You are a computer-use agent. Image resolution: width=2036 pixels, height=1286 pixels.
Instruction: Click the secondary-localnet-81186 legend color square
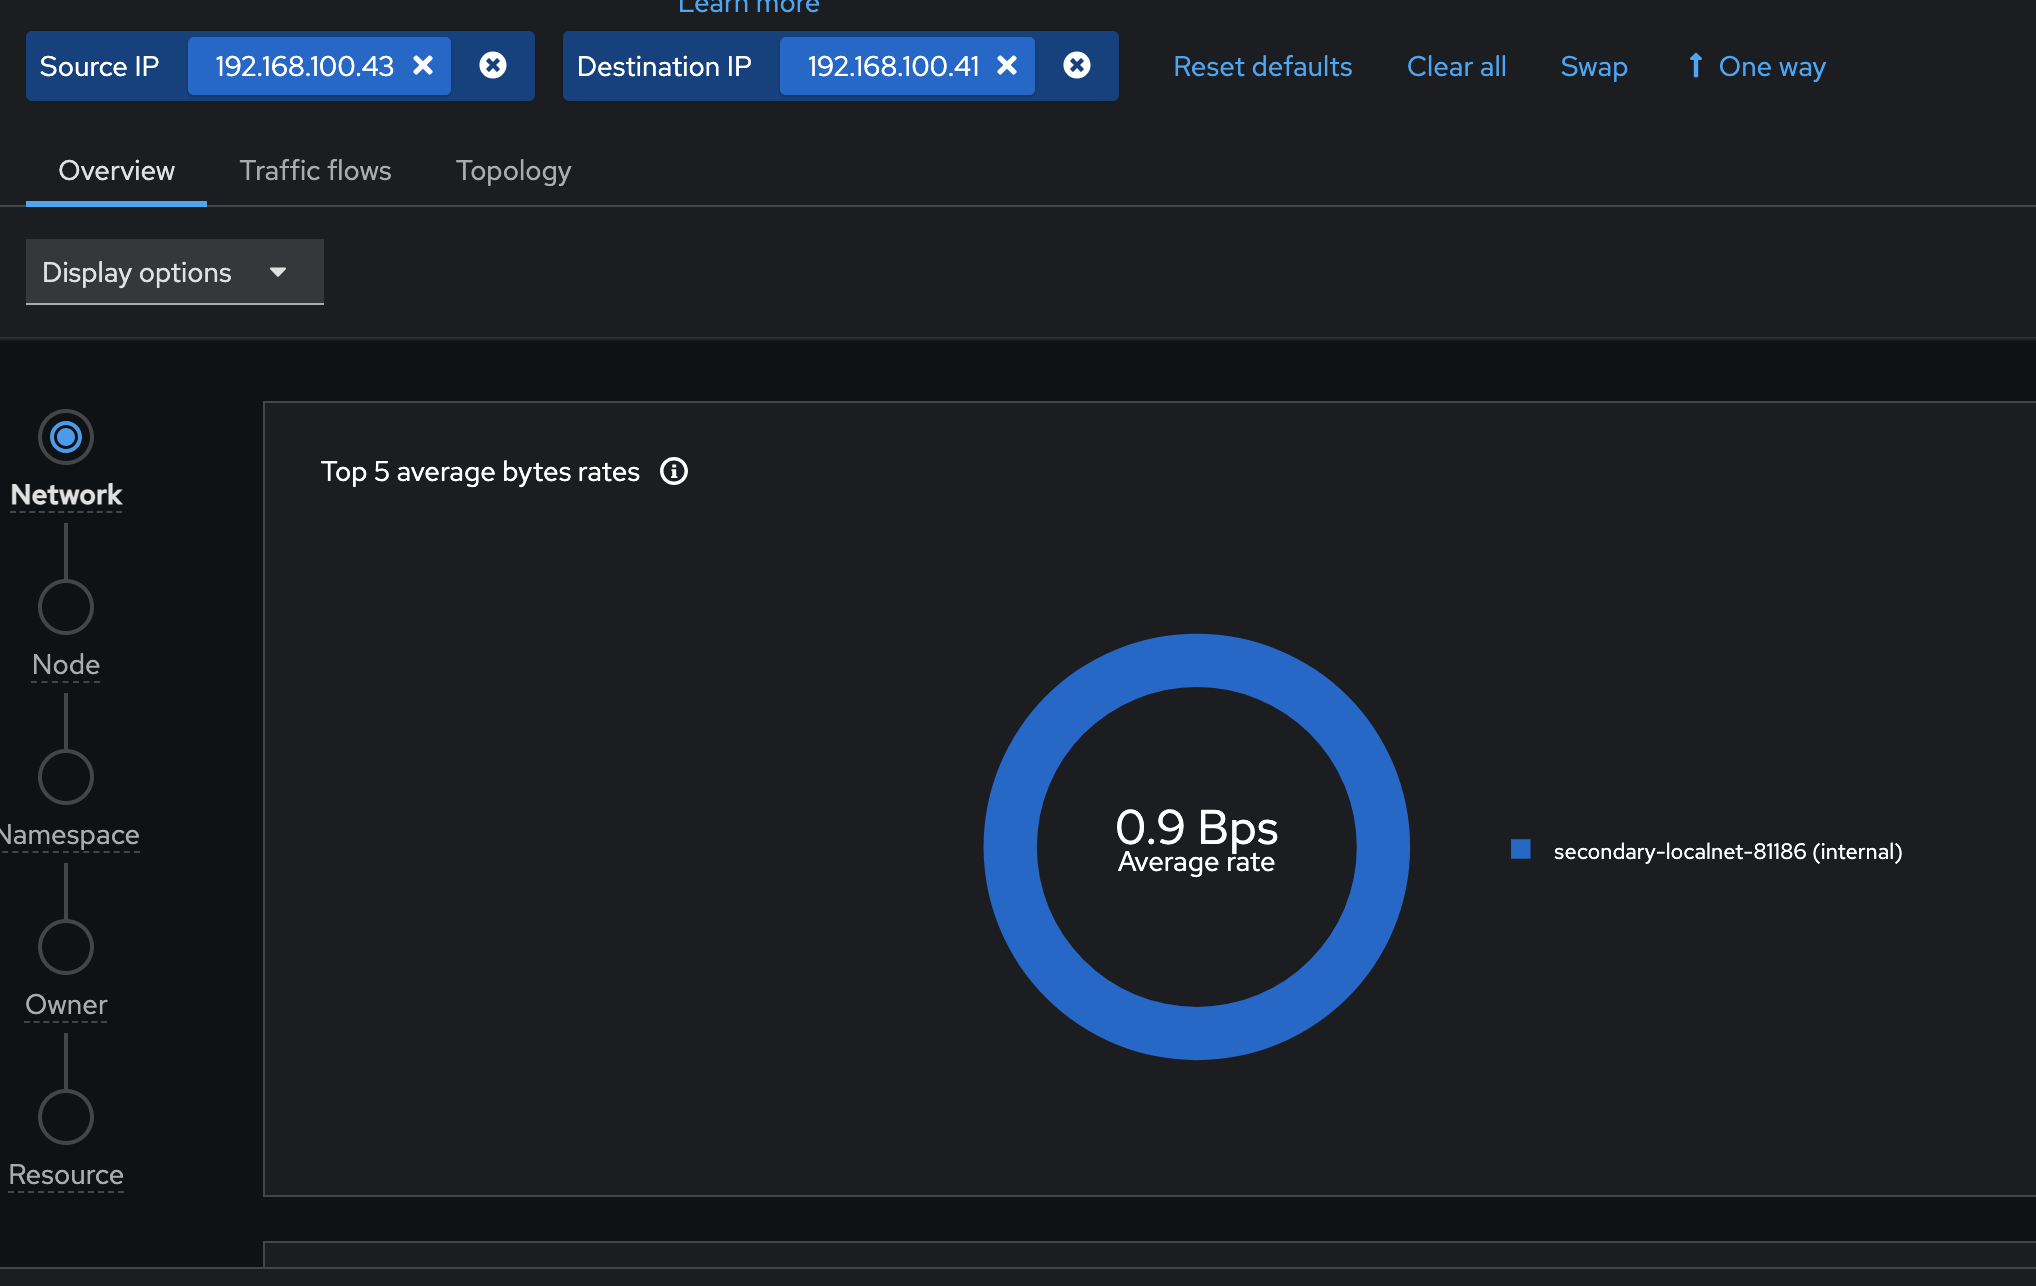coord(1520,850)
